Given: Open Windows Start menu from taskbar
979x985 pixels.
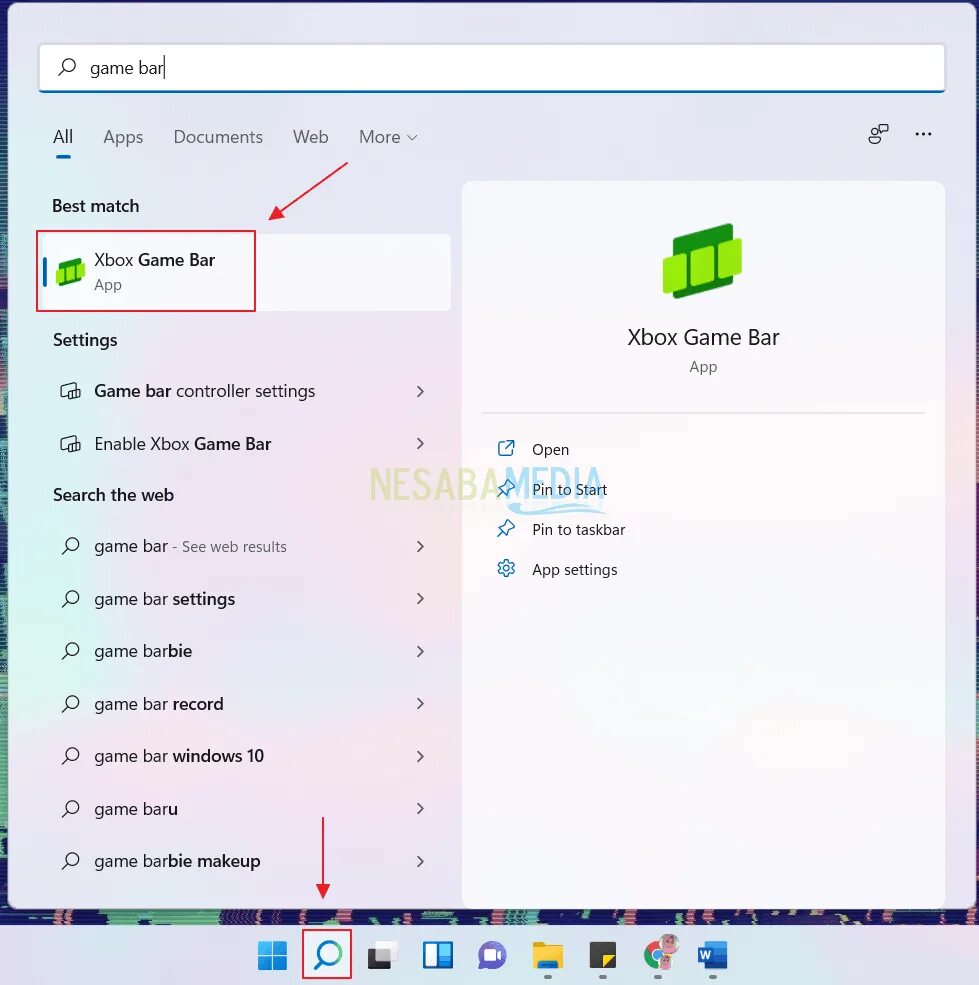Looking at the screenshot, I should [x=272, y=955].
